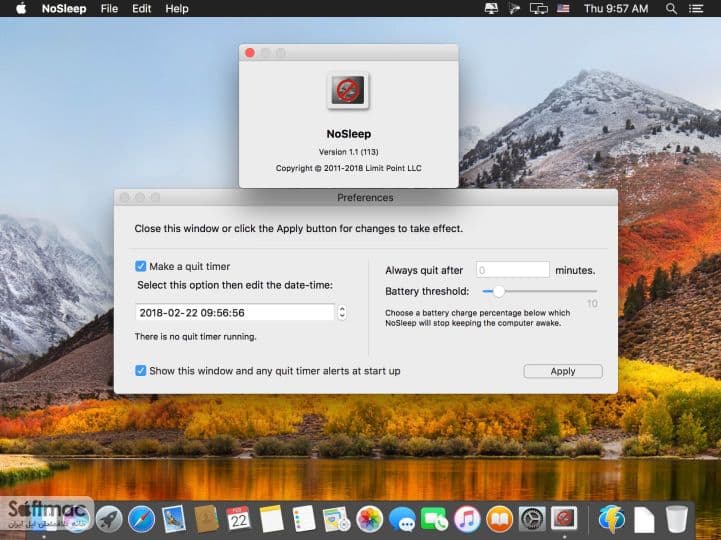
Task: Click Preferences window title bar text
Action: [365, 198]
